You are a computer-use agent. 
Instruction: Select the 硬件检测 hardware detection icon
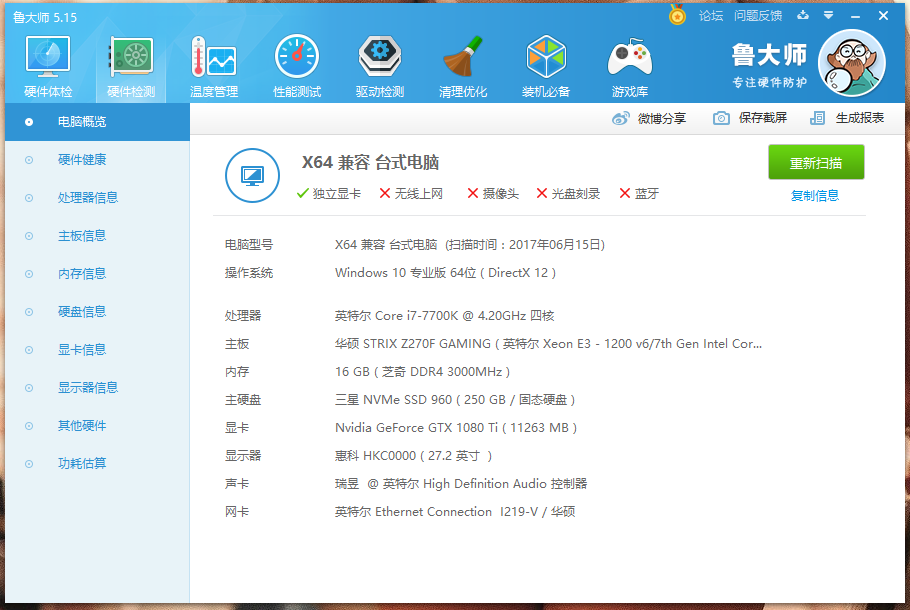pos(131,56)
